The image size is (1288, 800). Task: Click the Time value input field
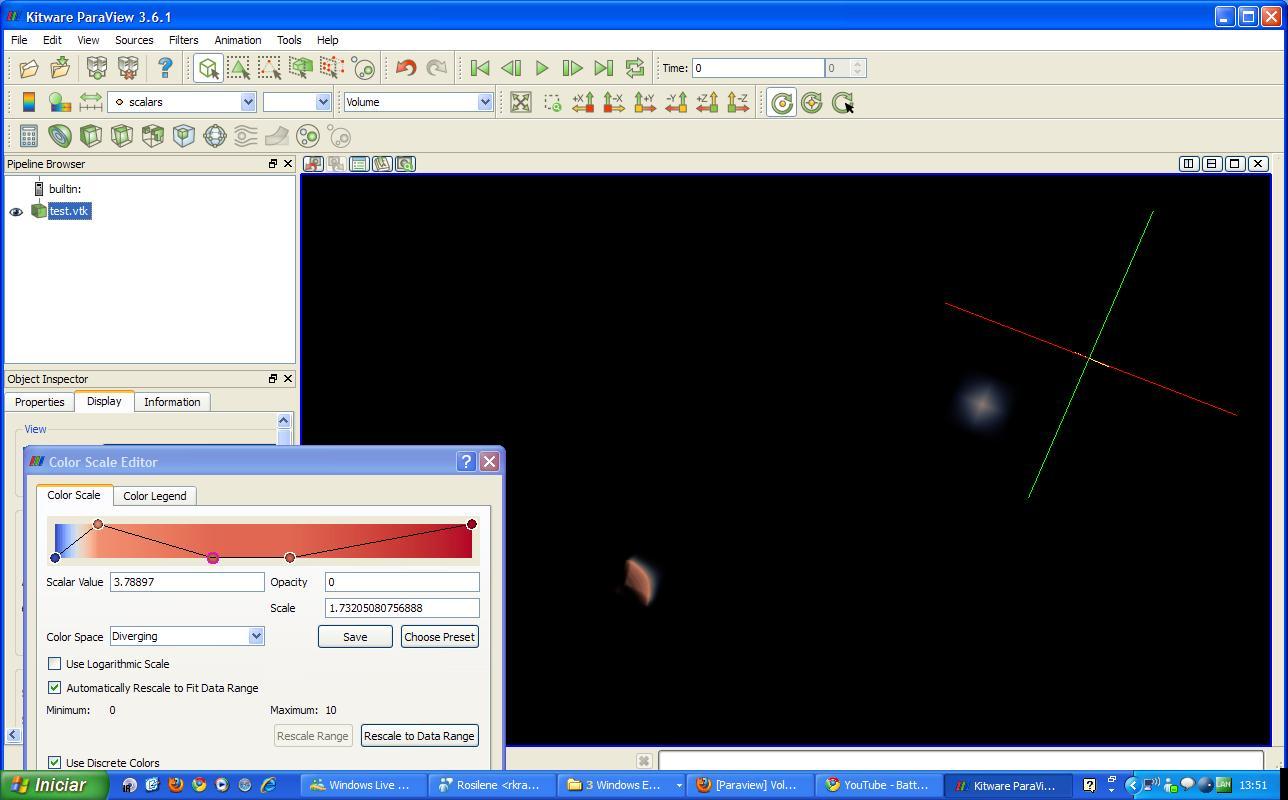(x=758, y=68)
